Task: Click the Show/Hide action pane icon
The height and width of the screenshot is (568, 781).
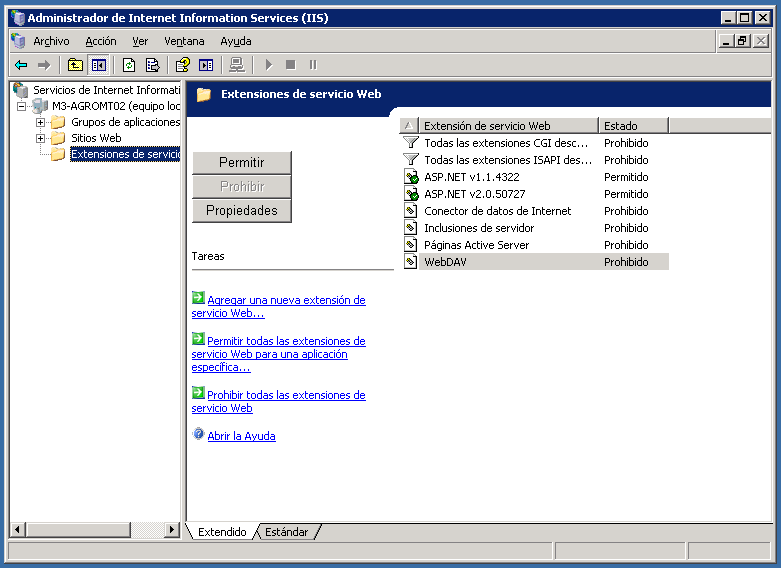Action: click(206, 65)
